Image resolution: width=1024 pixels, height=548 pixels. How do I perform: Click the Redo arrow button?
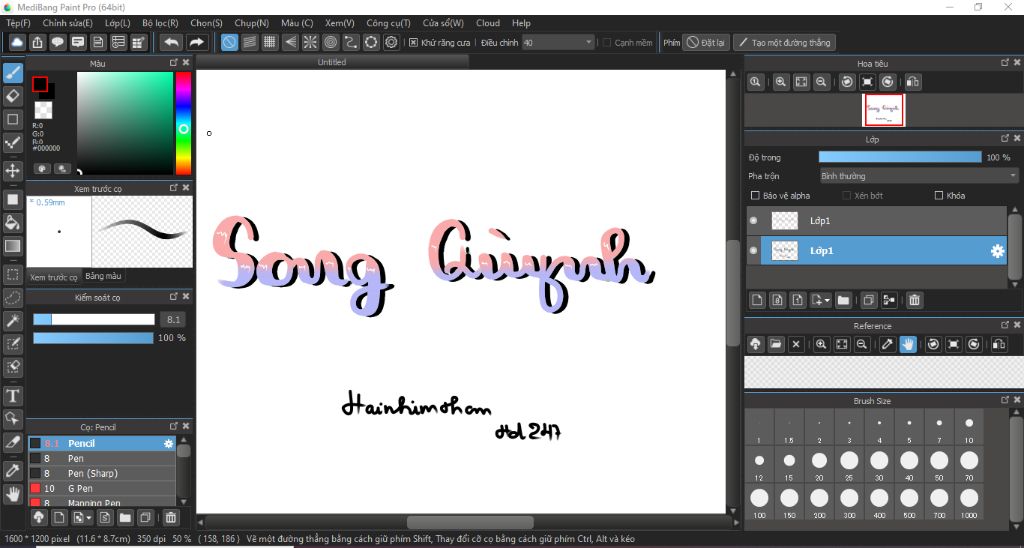coord(195,42)
